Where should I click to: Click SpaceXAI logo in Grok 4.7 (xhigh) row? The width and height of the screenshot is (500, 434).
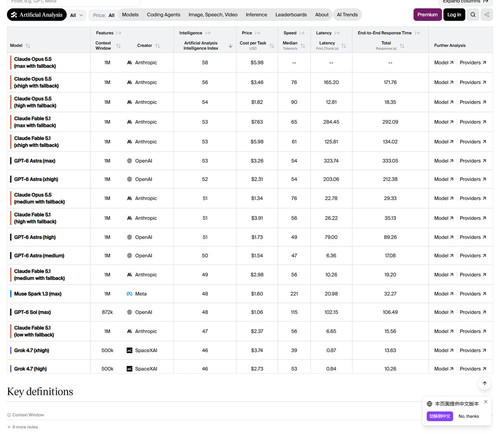click(x=129, y=350)
